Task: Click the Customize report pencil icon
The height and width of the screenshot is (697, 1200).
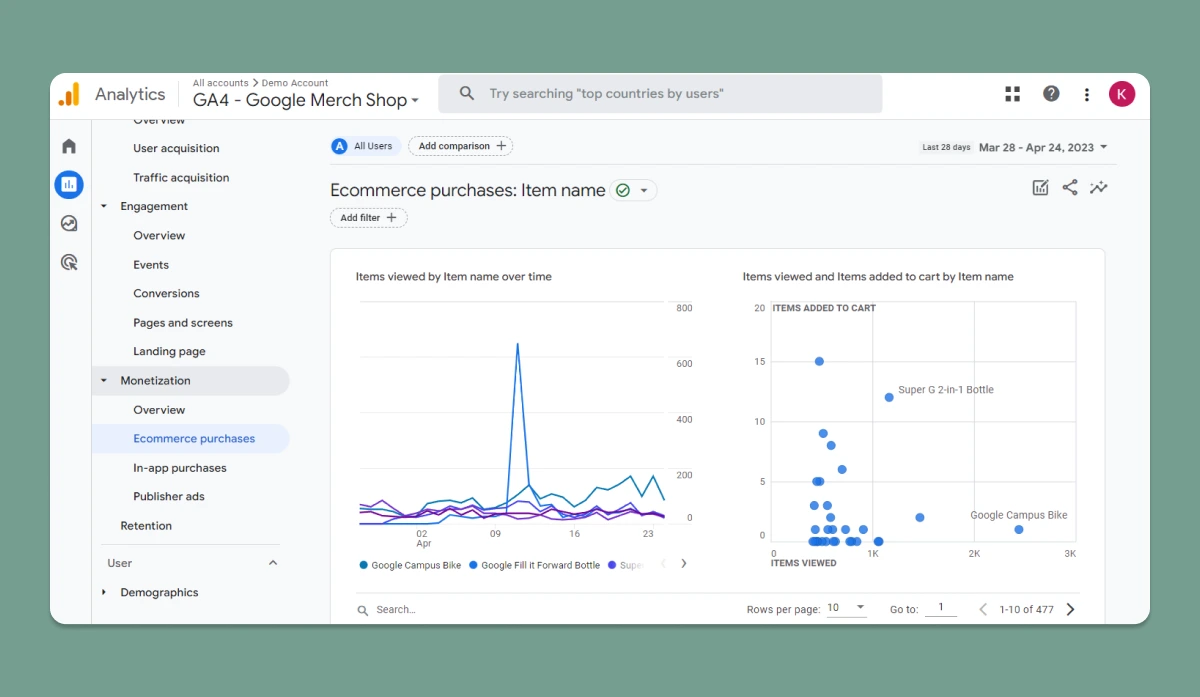Action: tap(1040, 187)
